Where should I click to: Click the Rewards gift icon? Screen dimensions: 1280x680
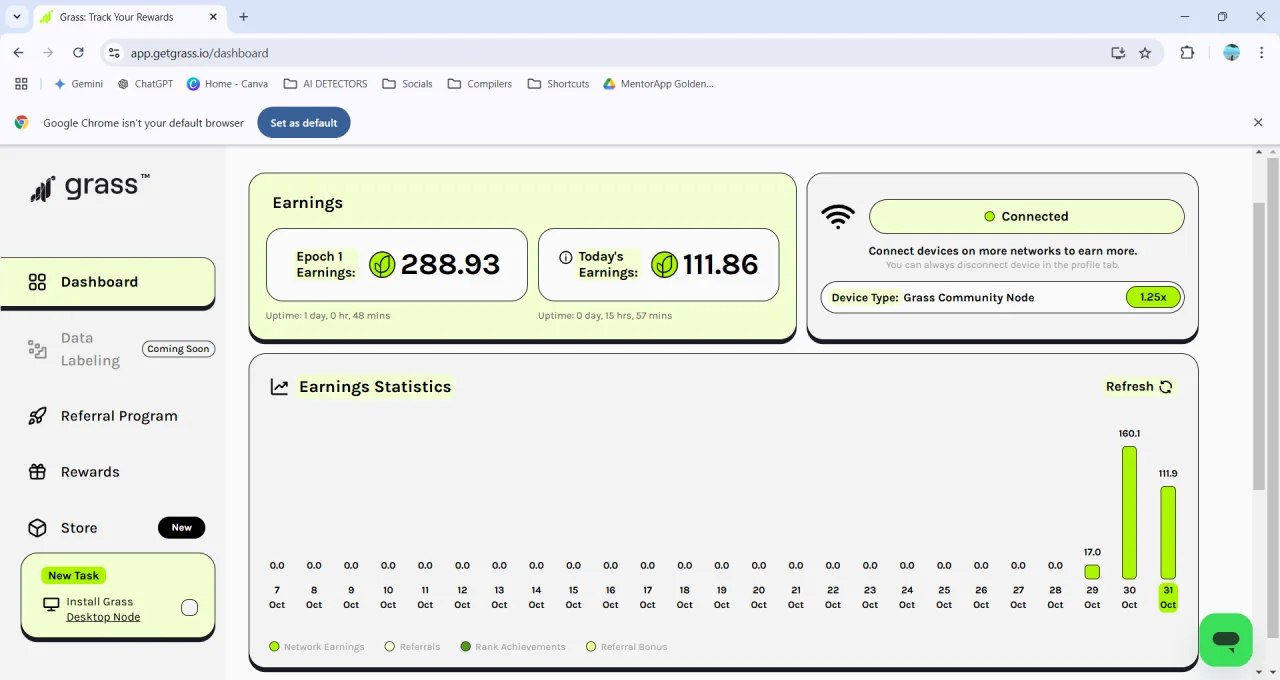tap(37, 472)
